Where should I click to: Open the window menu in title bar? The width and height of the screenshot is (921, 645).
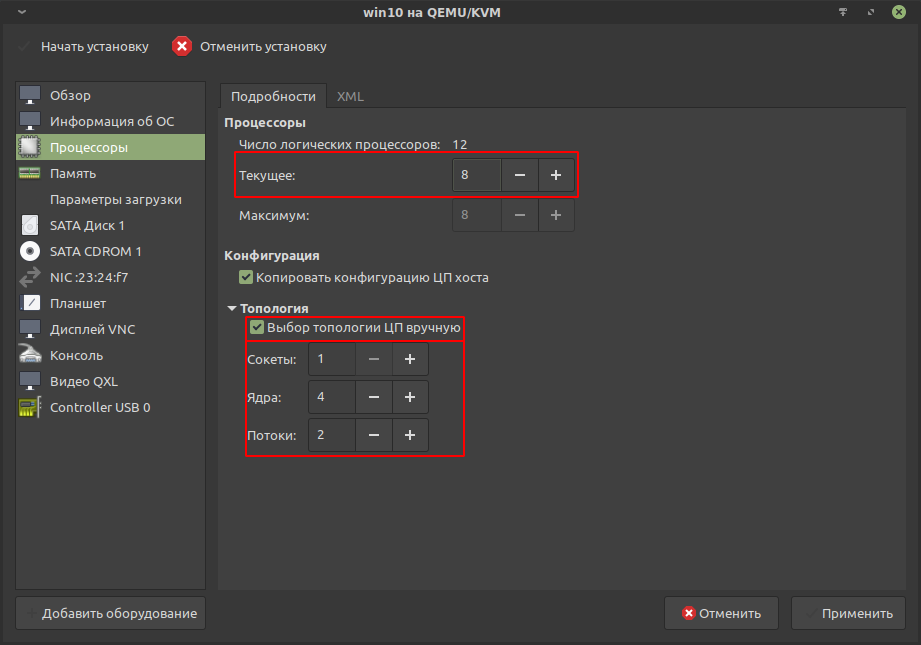tap(22, 11)
